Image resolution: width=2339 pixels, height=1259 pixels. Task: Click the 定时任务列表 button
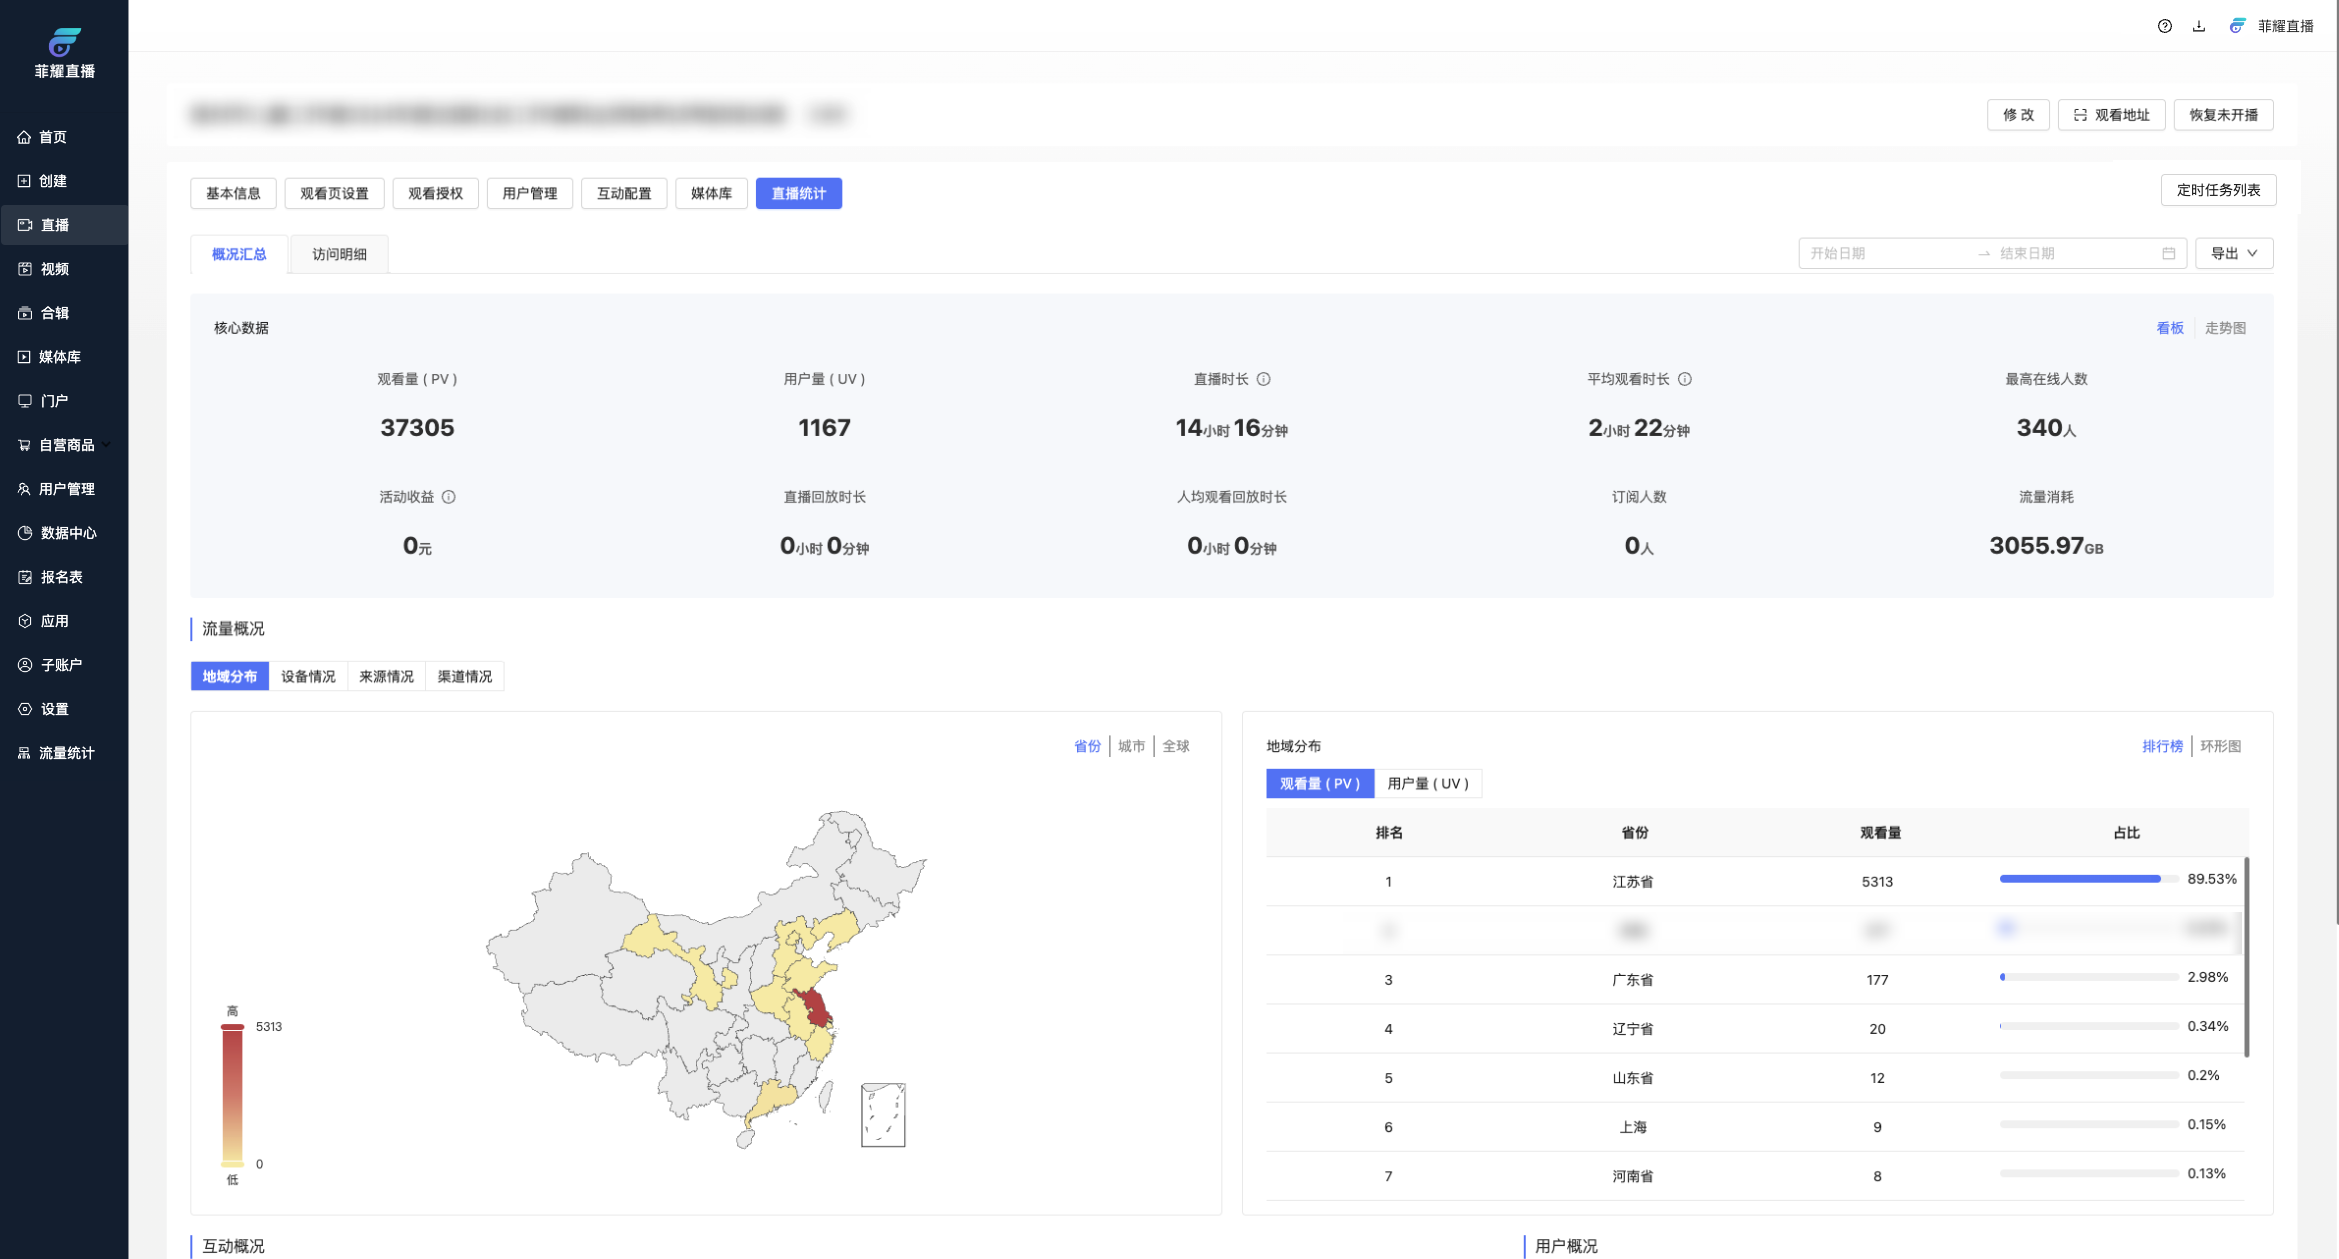point(2217,190)
